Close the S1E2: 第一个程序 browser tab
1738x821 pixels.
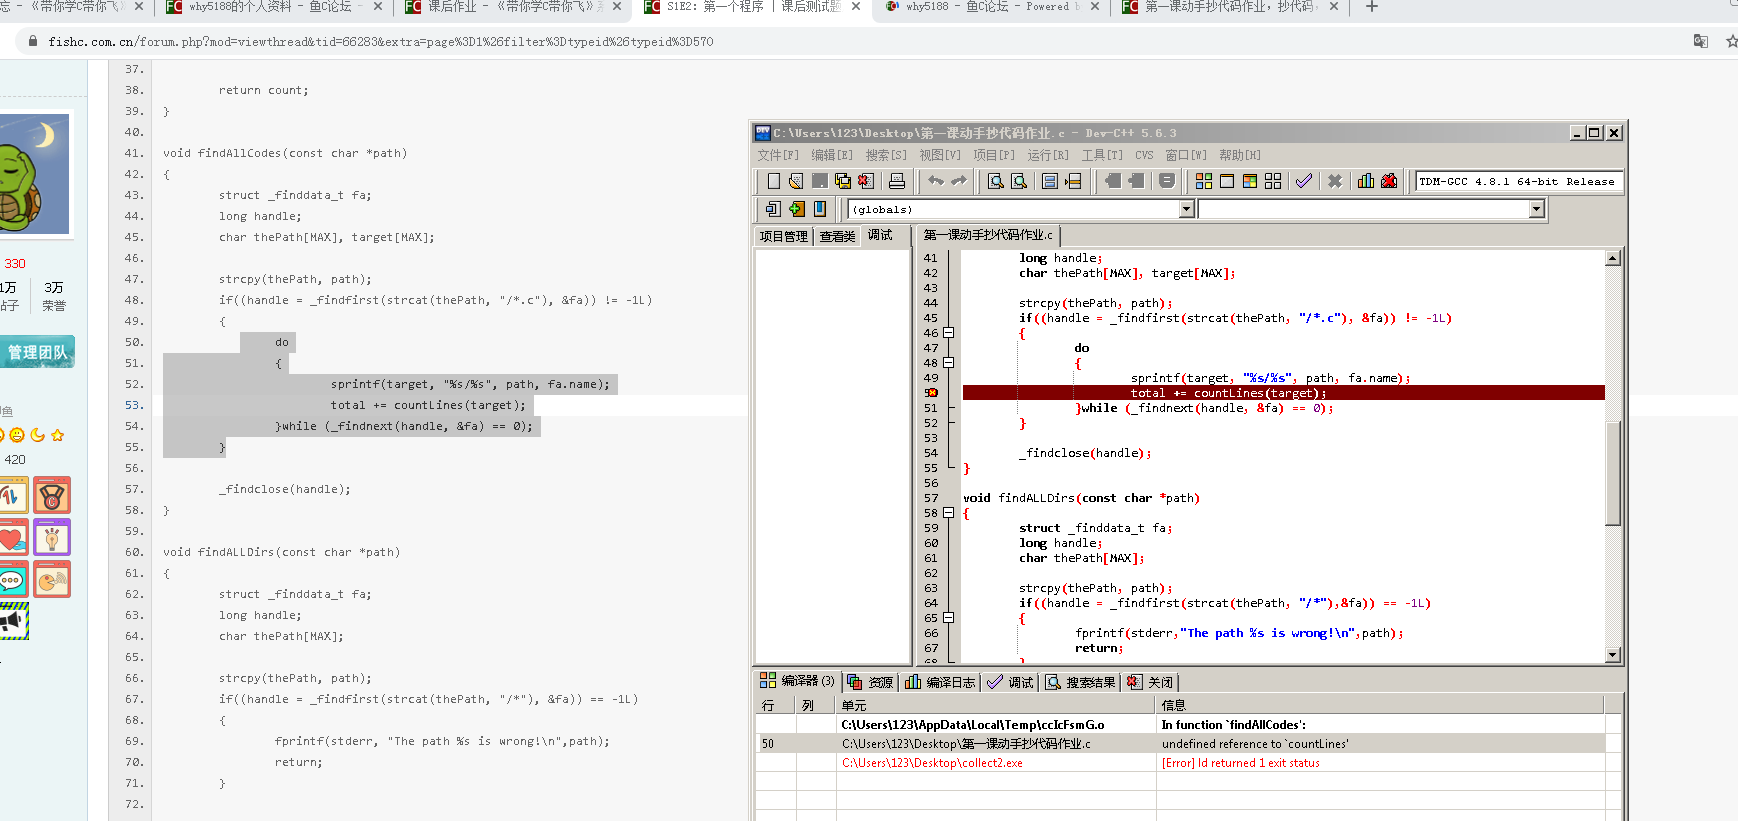pyautogui.click(x=856, y=7)
